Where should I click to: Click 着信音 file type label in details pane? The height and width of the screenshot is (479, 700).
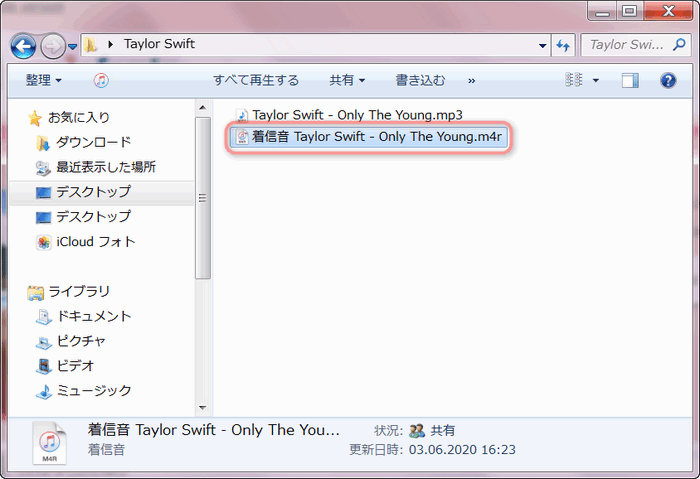coord(106,450)
